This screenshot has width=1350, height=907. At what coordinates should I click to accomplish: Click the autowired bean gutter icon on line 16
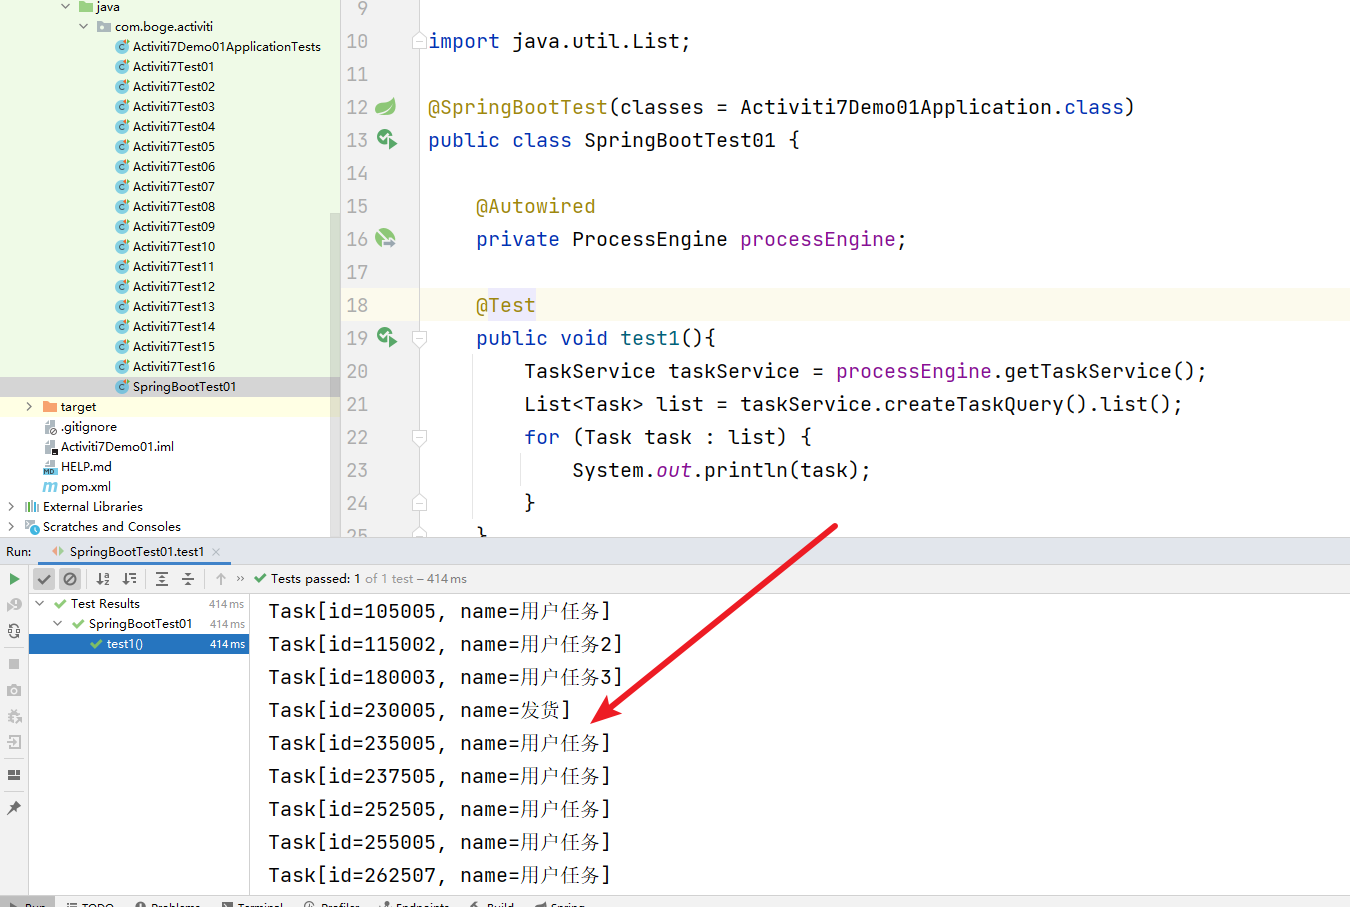click(x=385, y=239)
